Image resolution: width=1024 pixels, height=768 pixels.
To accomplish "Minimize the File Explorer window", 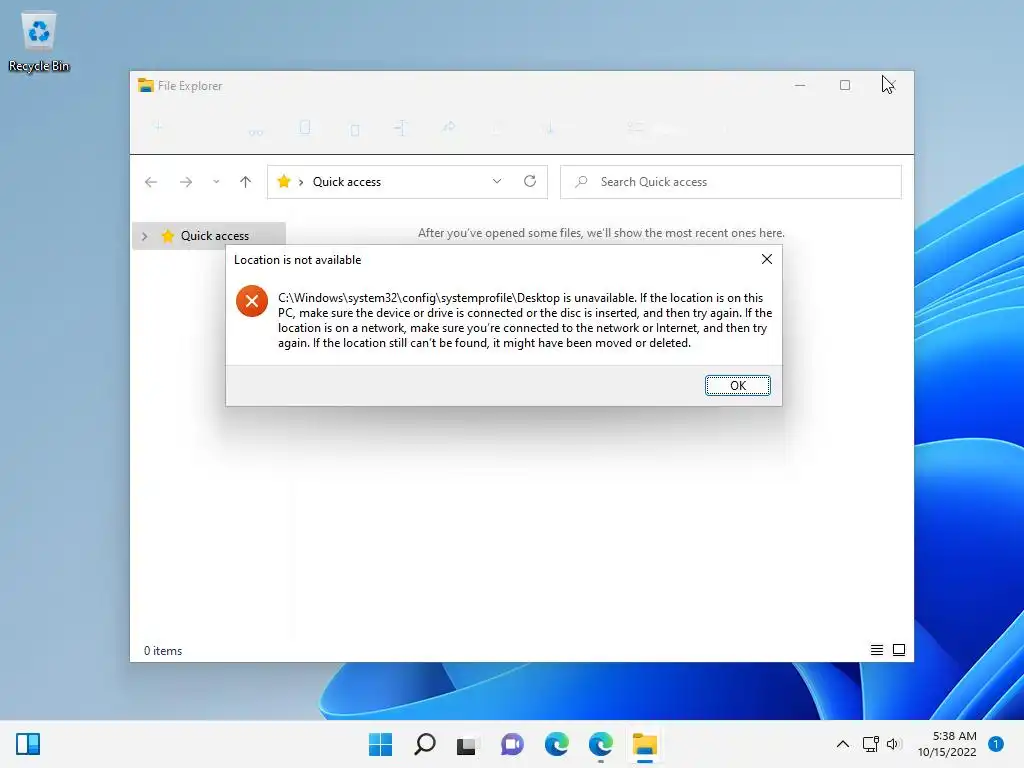I will (x=800, y=86).
